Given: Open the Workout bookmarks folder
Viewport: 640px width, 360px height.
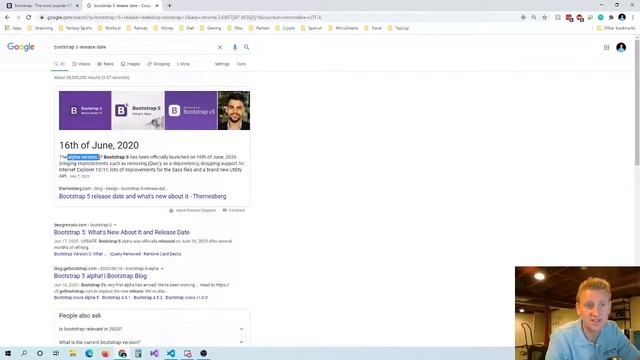Looking at the screenshot, I should point(109,28).
